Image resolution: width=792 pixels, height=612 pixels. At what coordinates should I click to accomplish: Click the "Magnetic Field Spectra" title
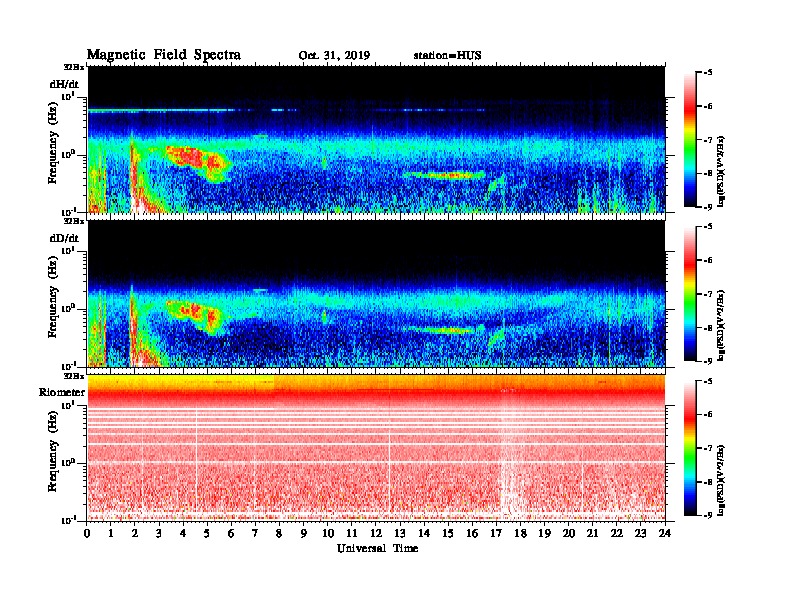(x=164, y=55)
